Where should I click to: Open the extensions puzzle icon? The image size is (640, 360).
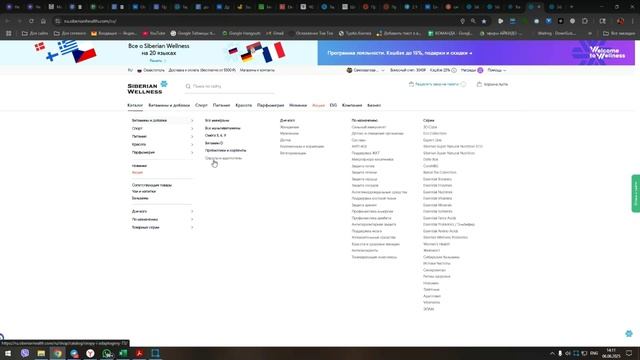point(584,21)
